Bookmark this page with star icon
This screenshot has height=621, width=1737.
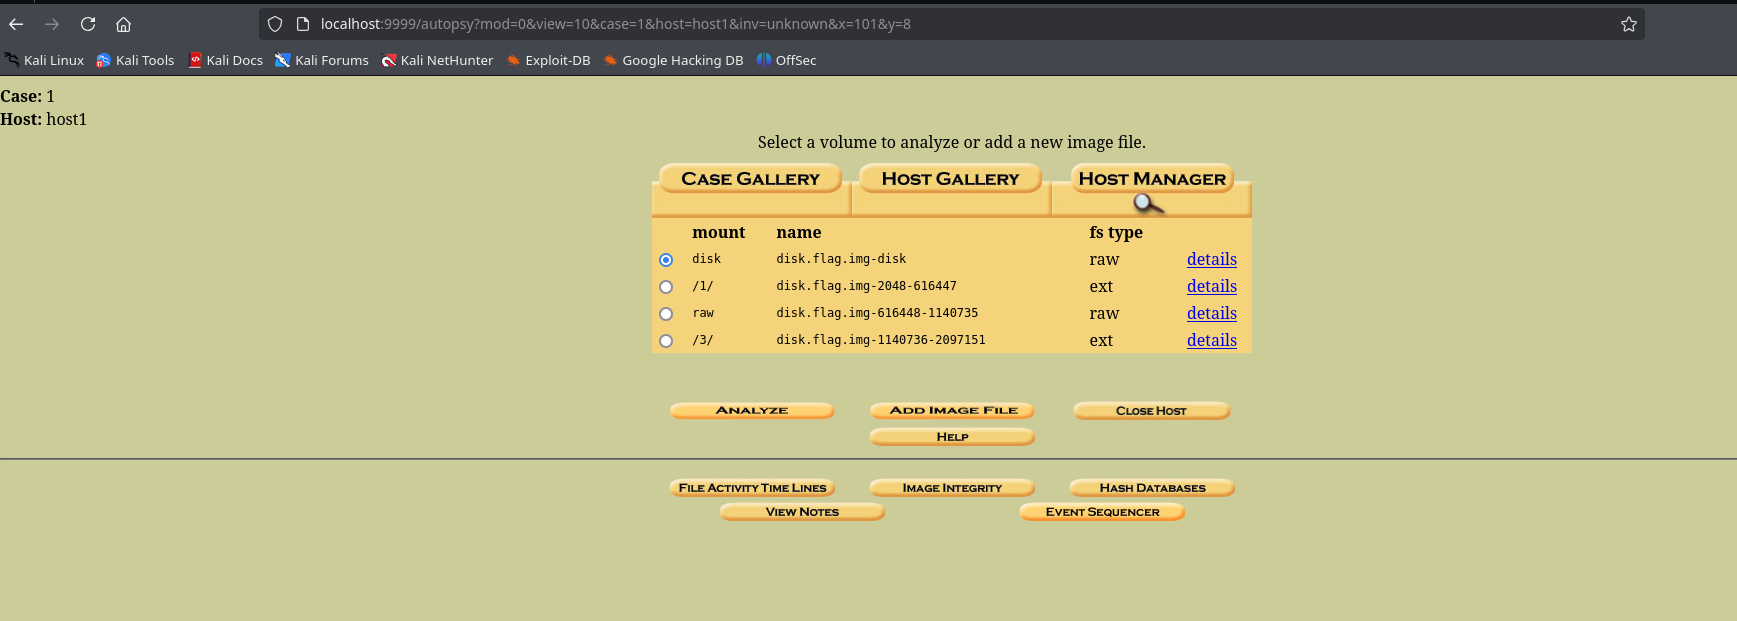1628,24
